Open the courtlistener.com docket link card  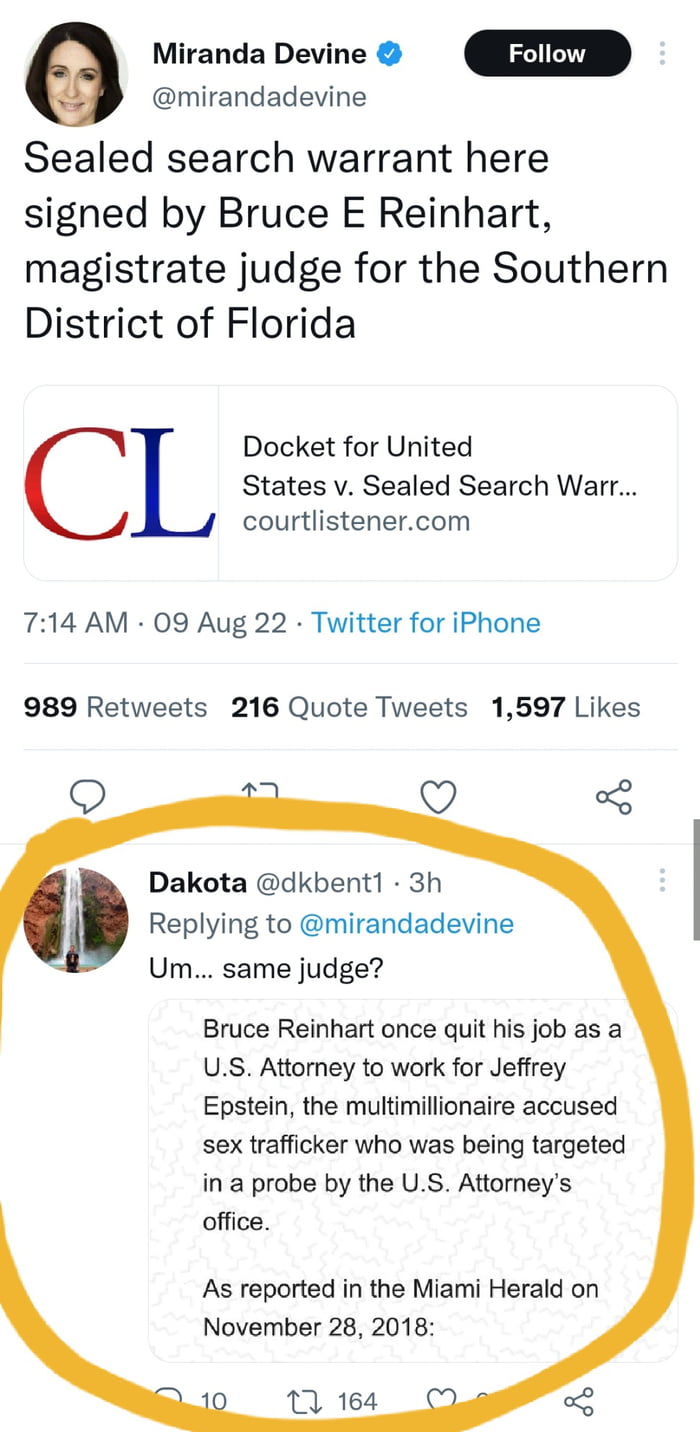350,483
